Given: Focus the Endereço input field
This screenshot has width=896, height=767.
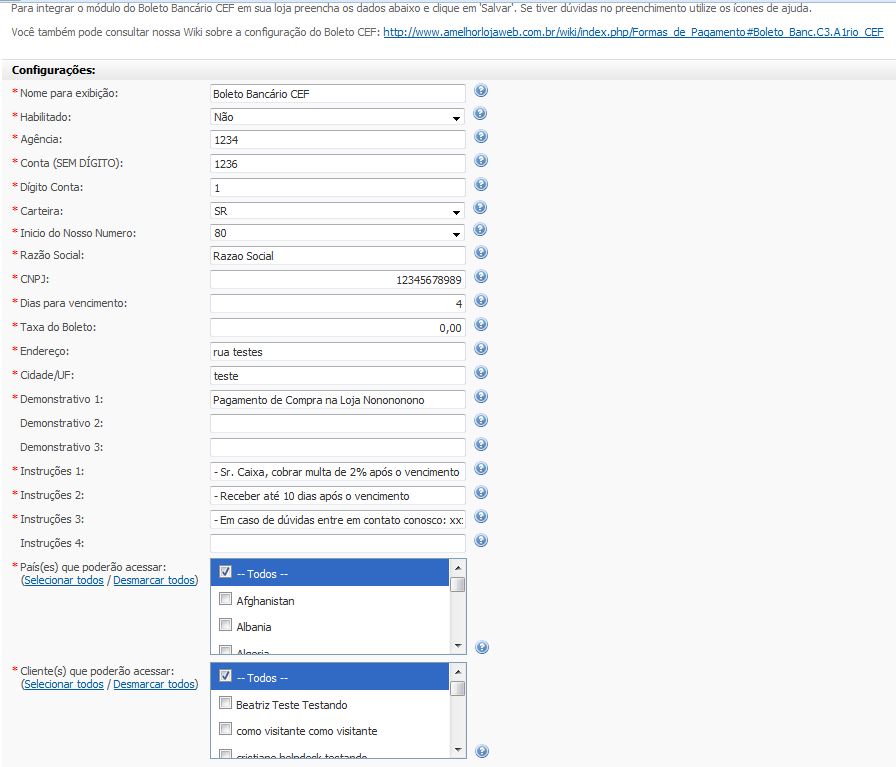Looking at the screenshot, I should point(338,351).
